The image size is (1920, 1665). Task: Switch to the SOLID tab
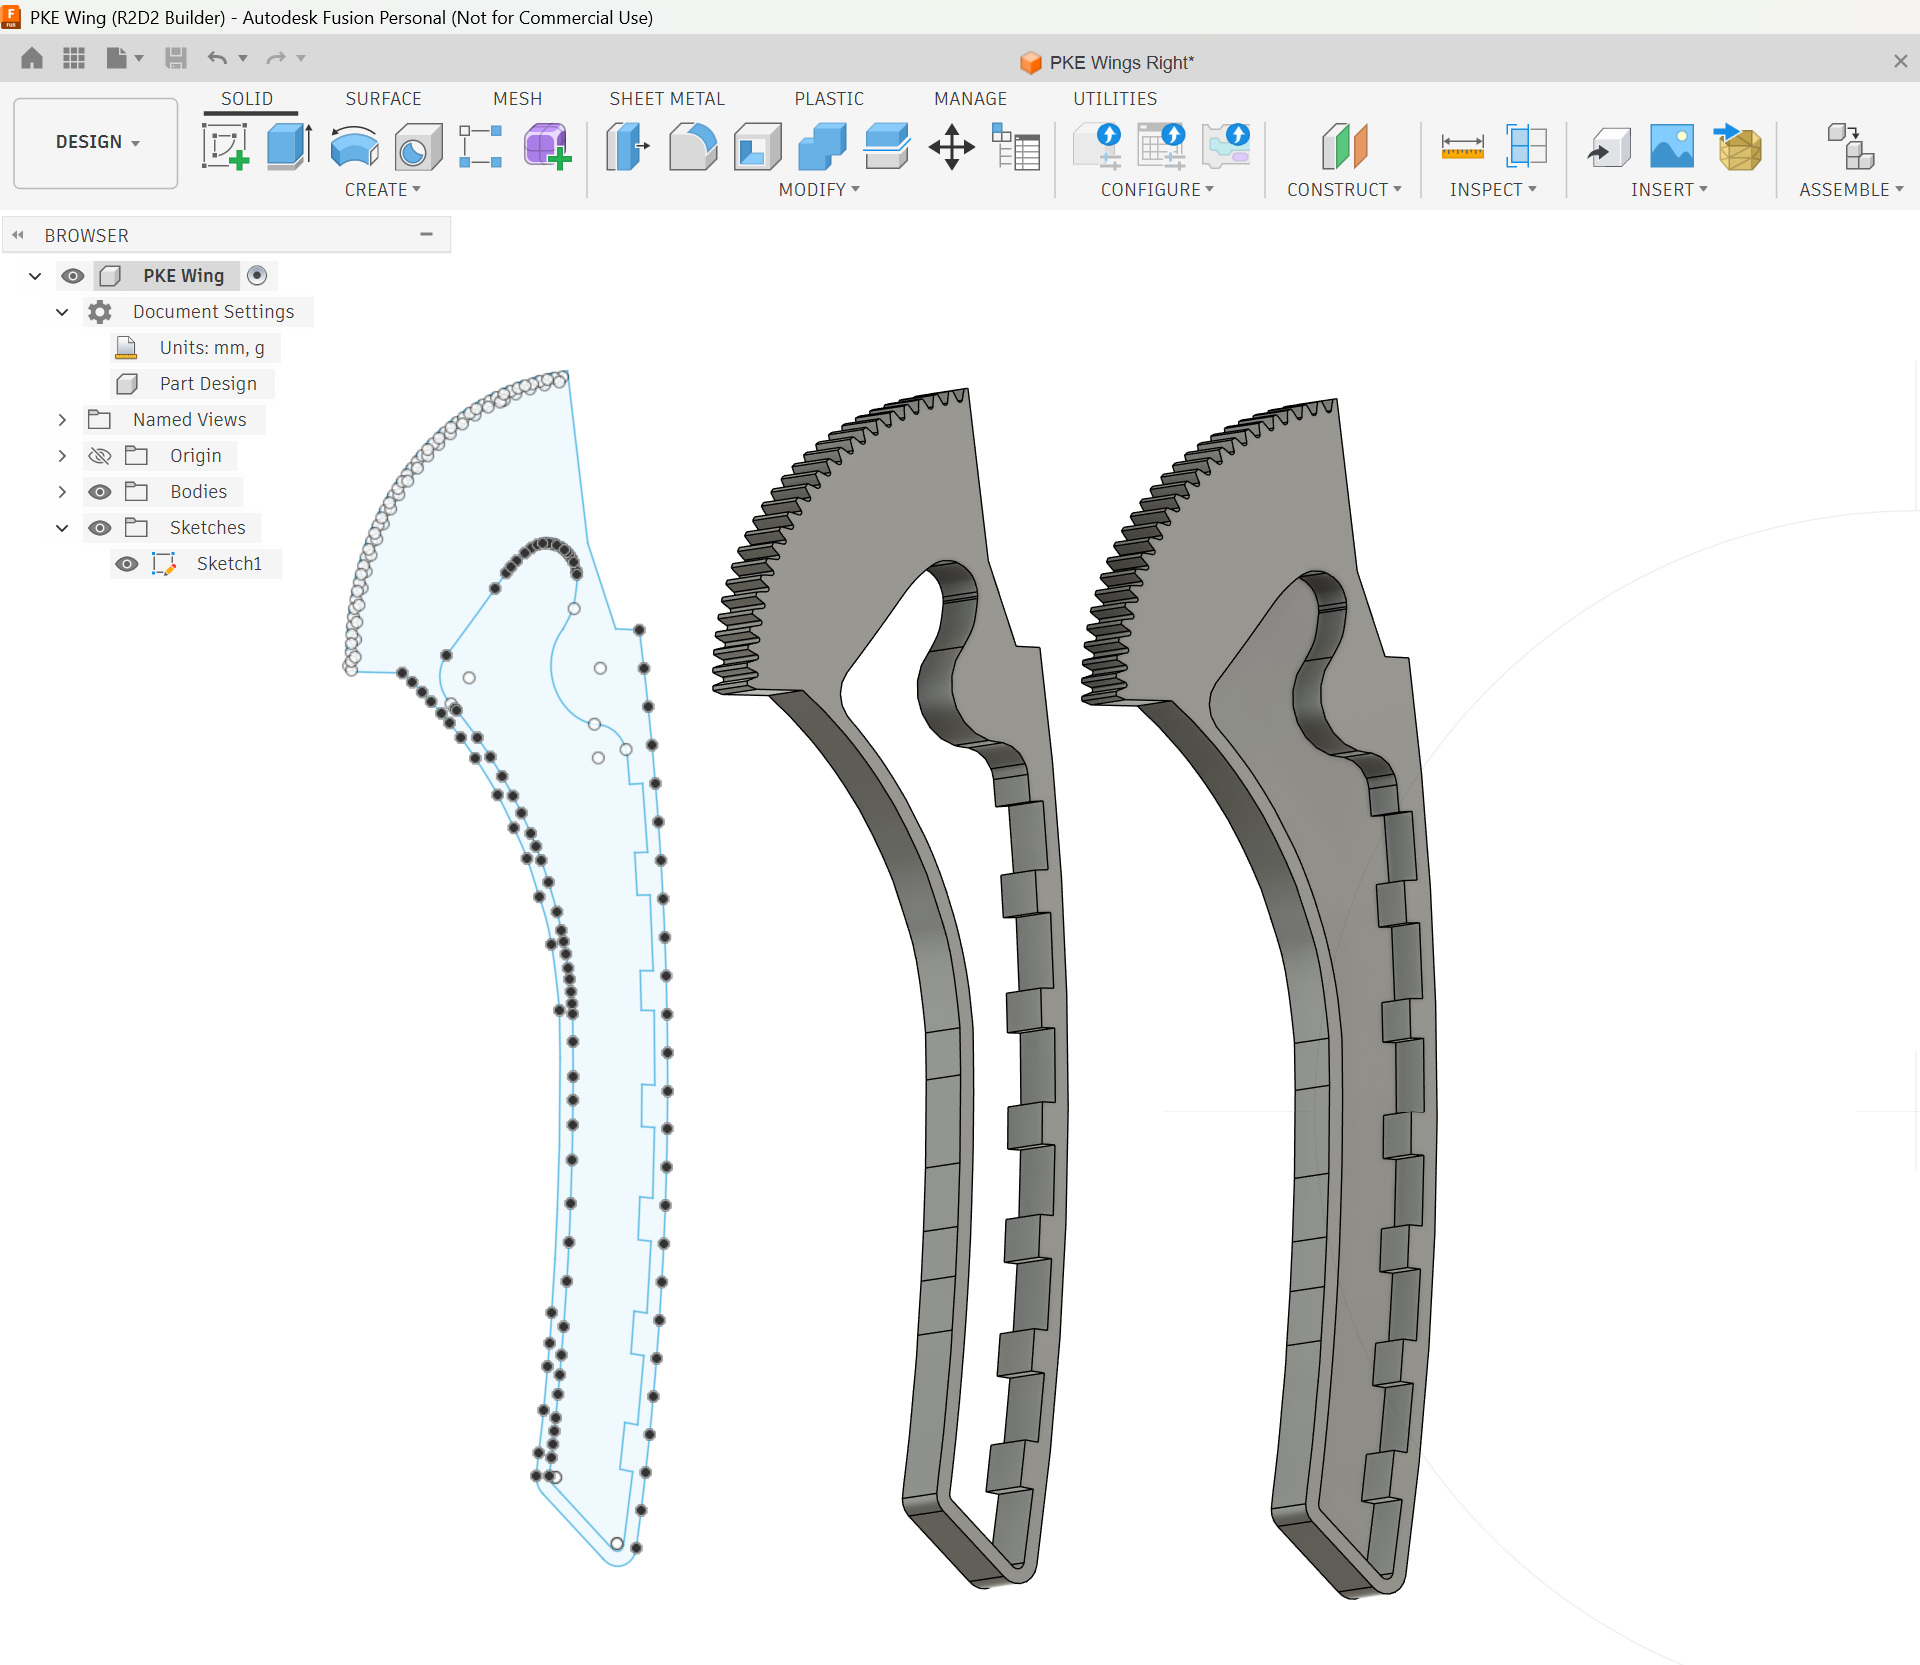247,99
